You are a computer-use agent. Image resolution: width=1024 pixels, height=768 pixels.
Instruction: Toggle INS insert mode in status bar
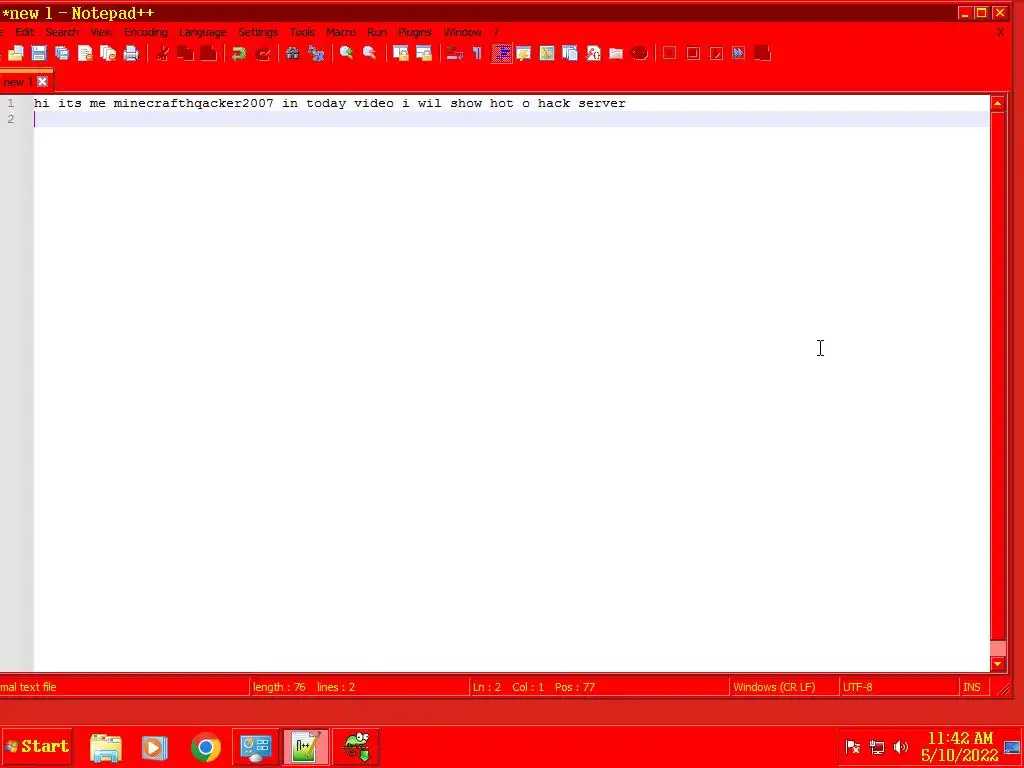point(972,687)
